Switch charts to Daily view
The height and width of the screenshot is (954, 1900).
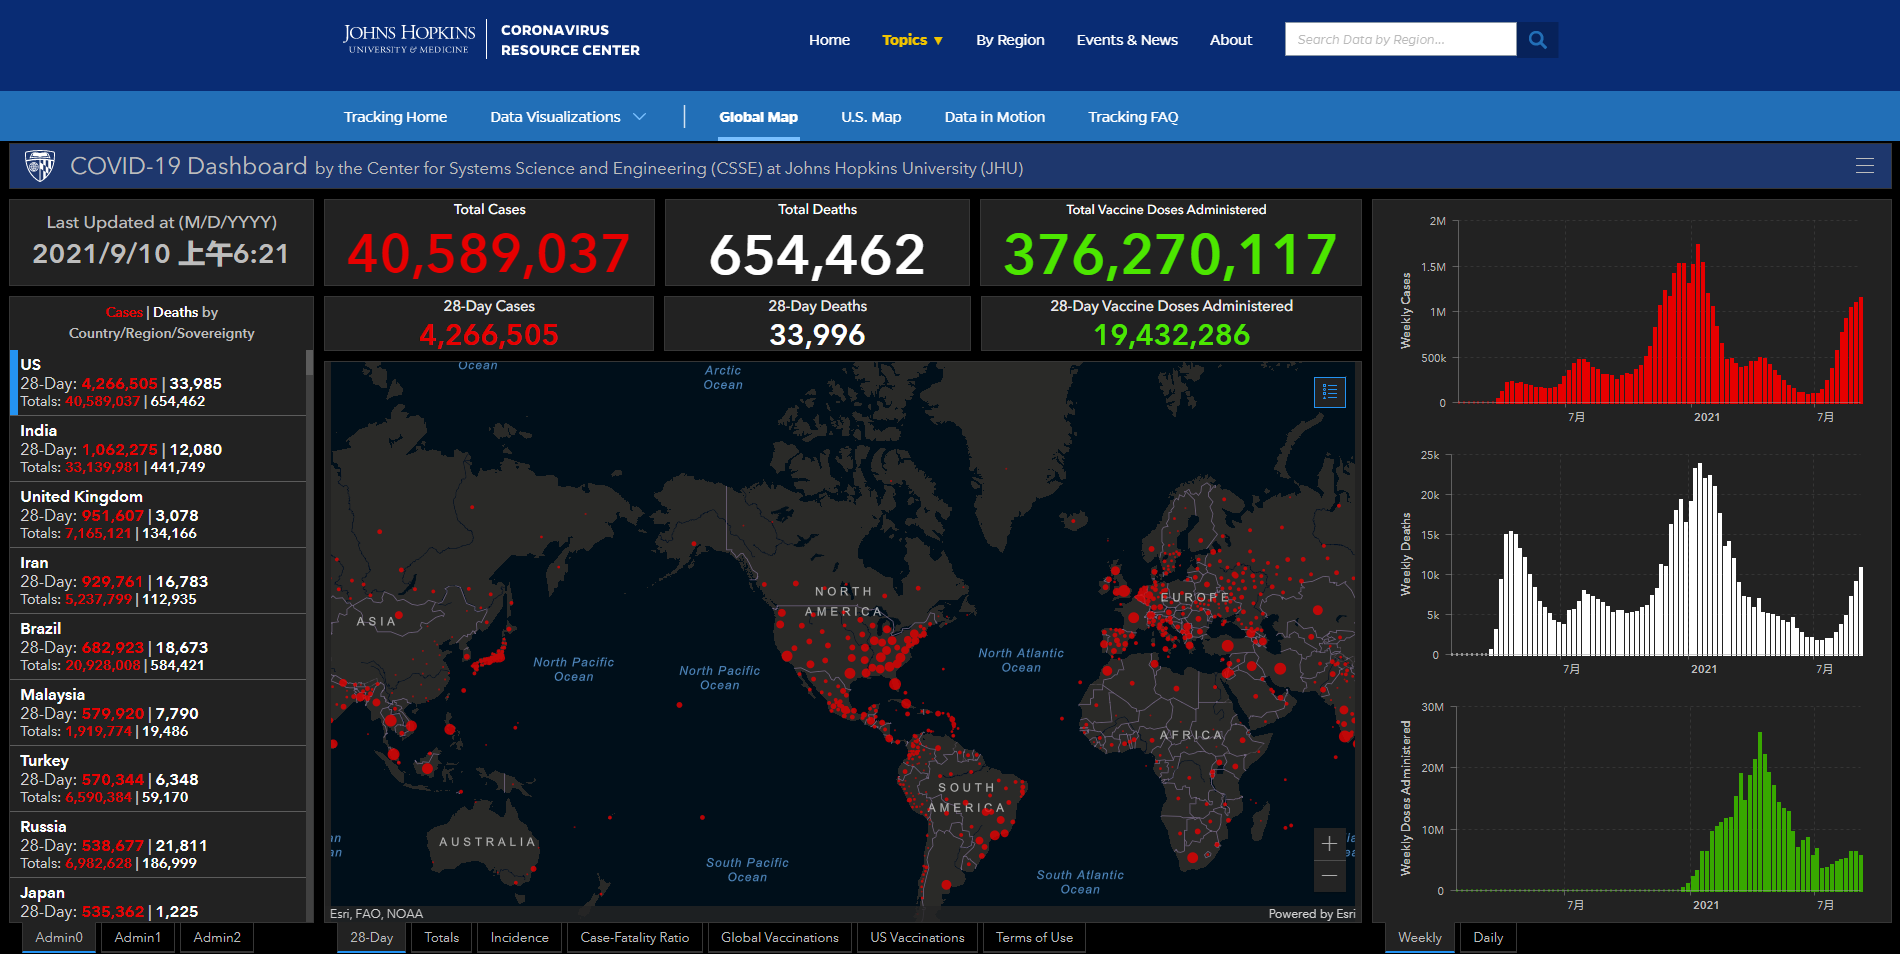pos(1487,937)
